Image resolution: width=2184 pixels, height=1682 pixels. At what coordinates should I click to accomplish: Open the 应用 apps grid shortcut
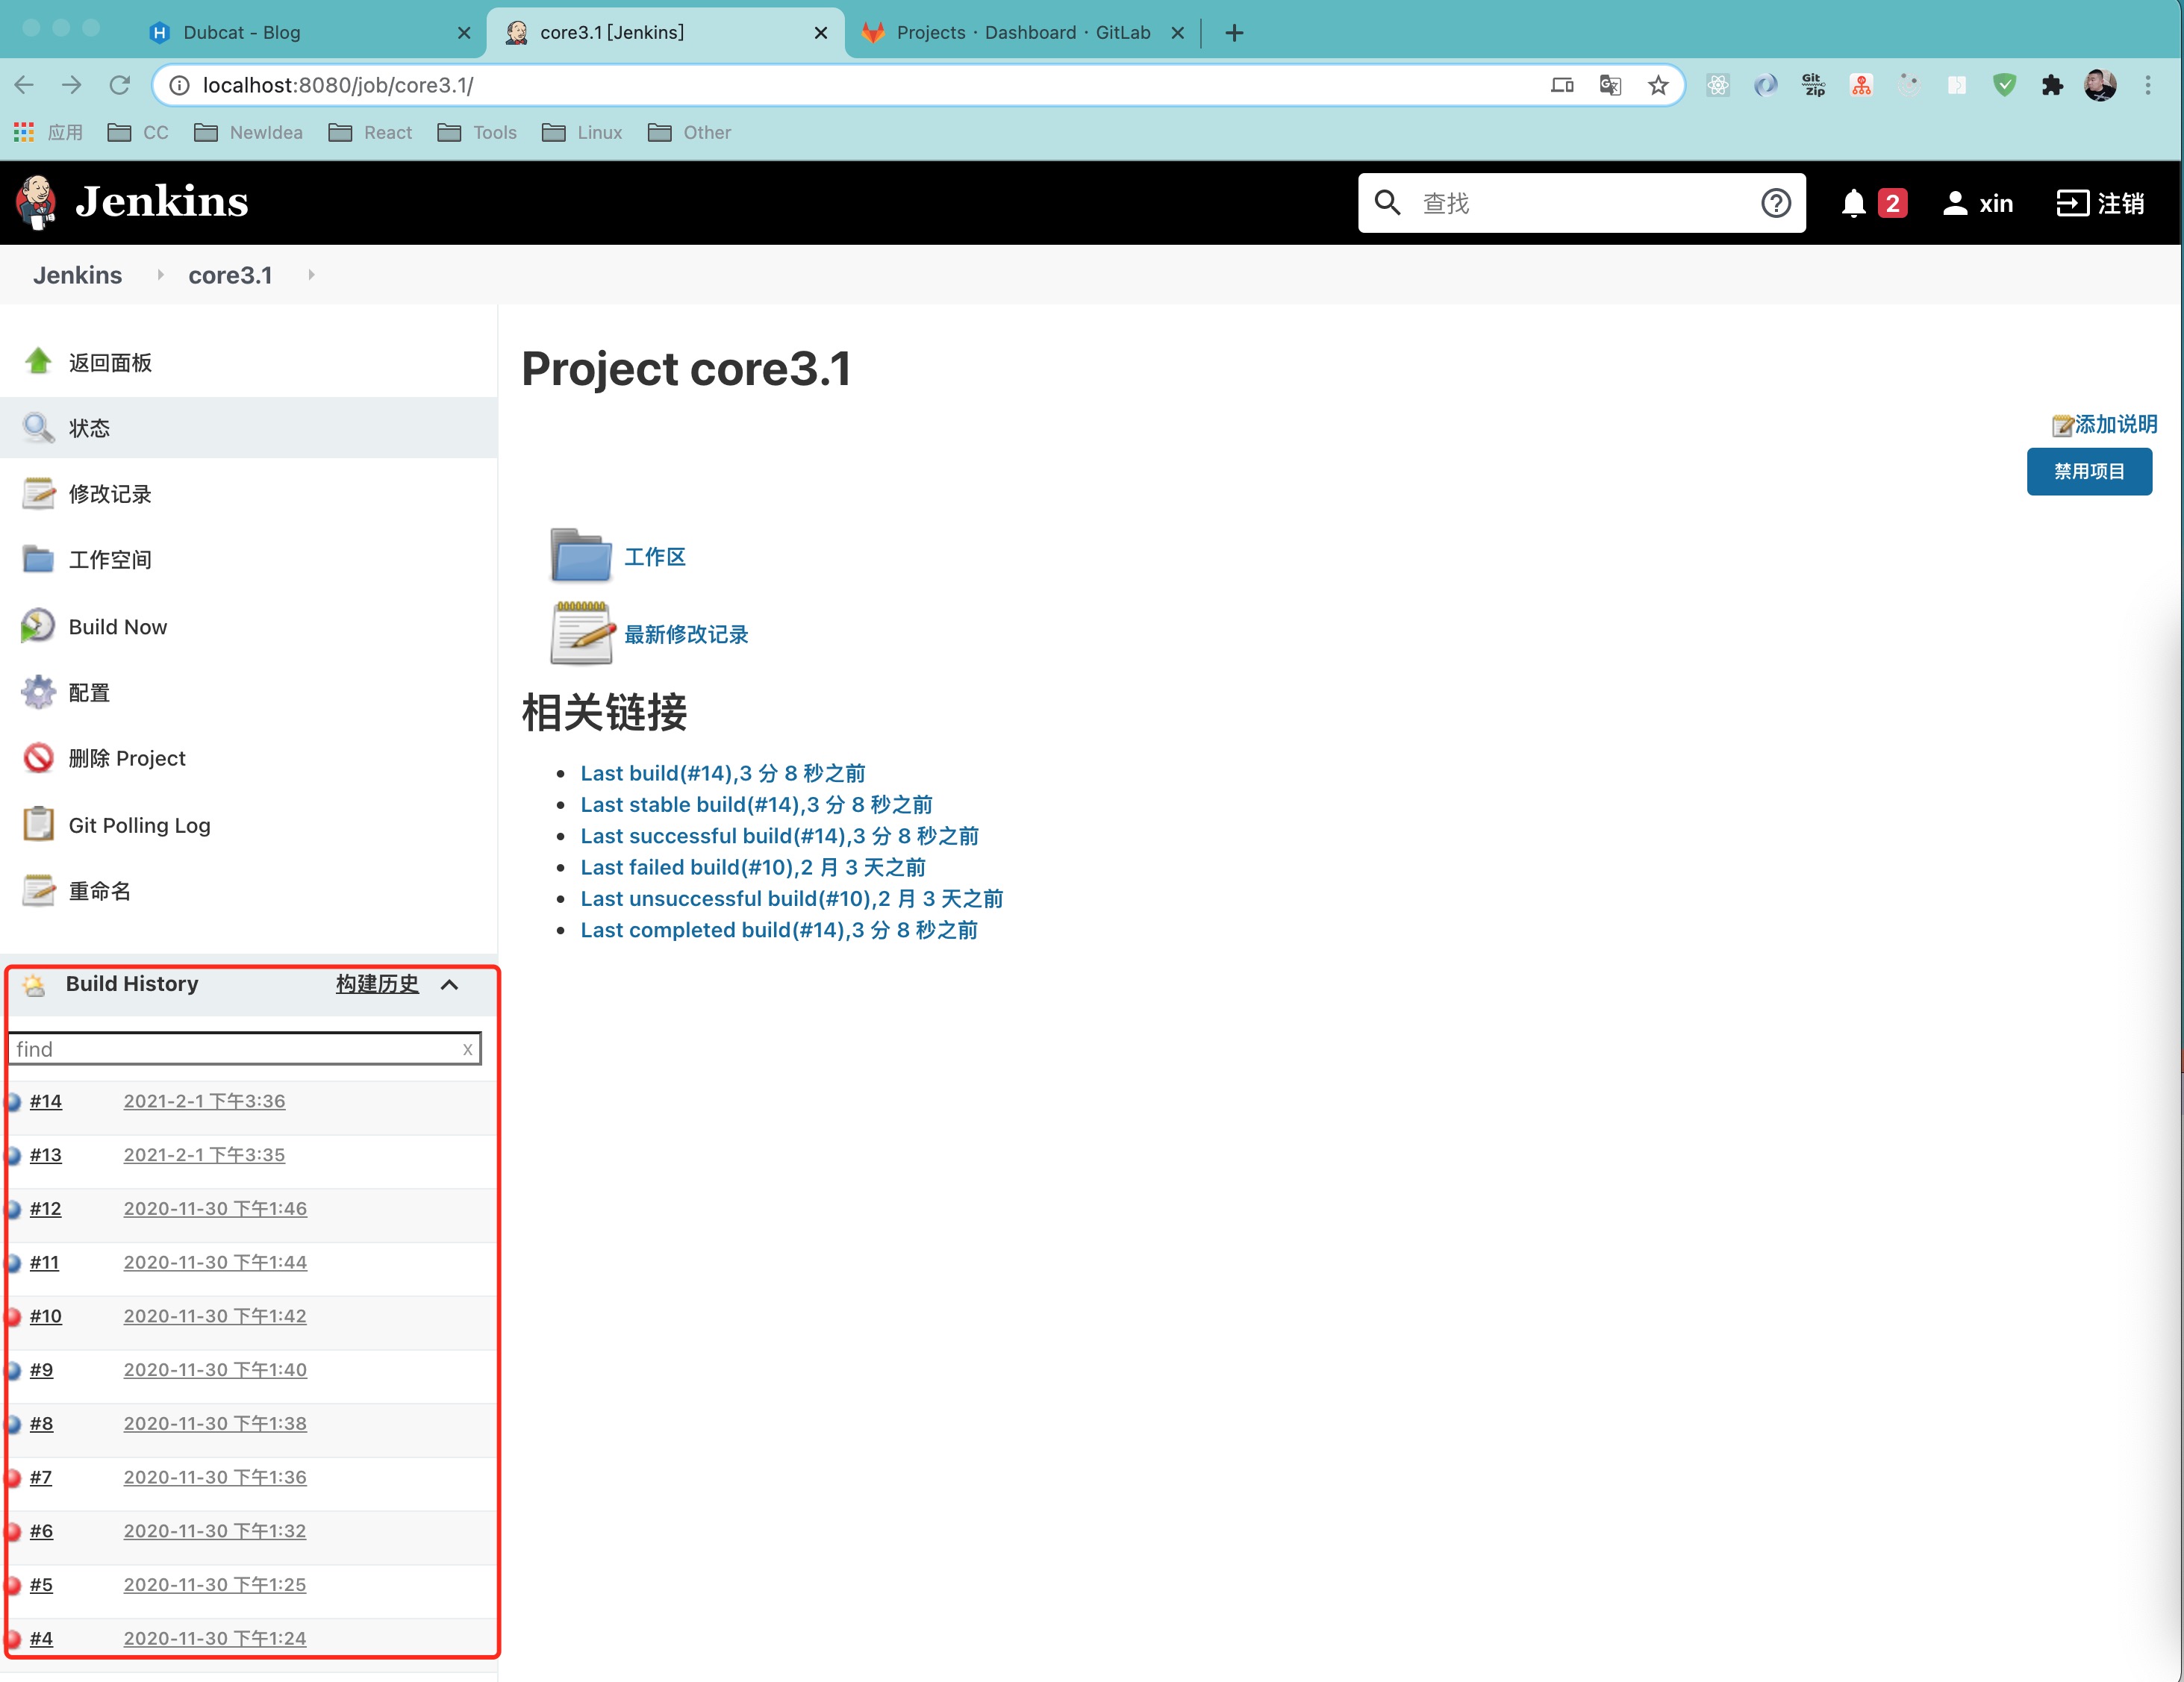pyautogui.click(x=47, y=132)
